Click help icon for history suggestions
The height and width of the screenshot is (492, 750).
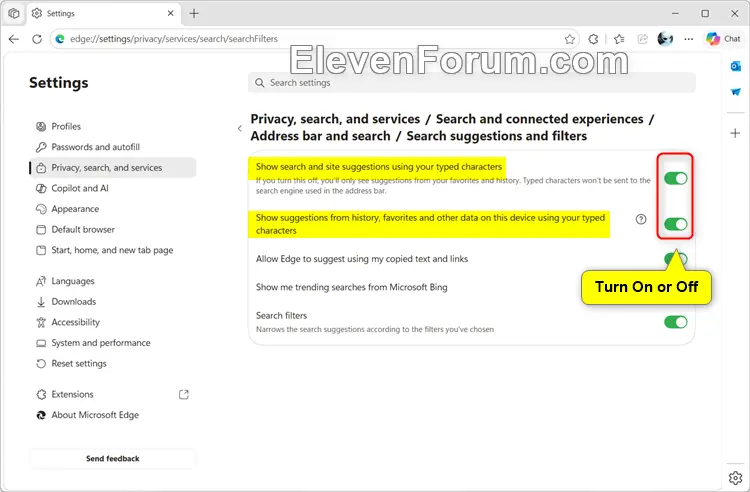click(641, 219)
